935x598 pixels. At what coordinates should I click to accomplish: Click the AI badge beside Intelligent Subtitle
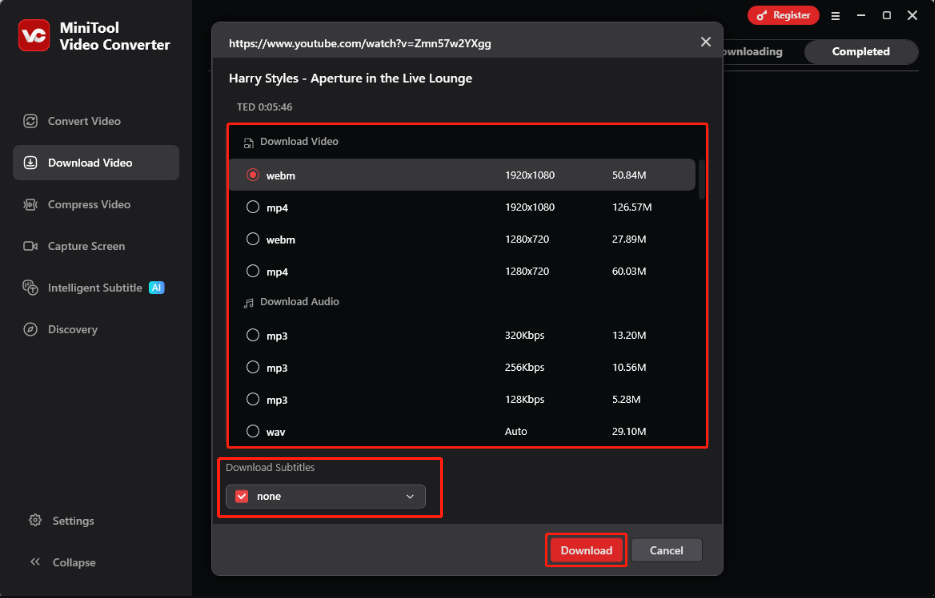(156, 287)
